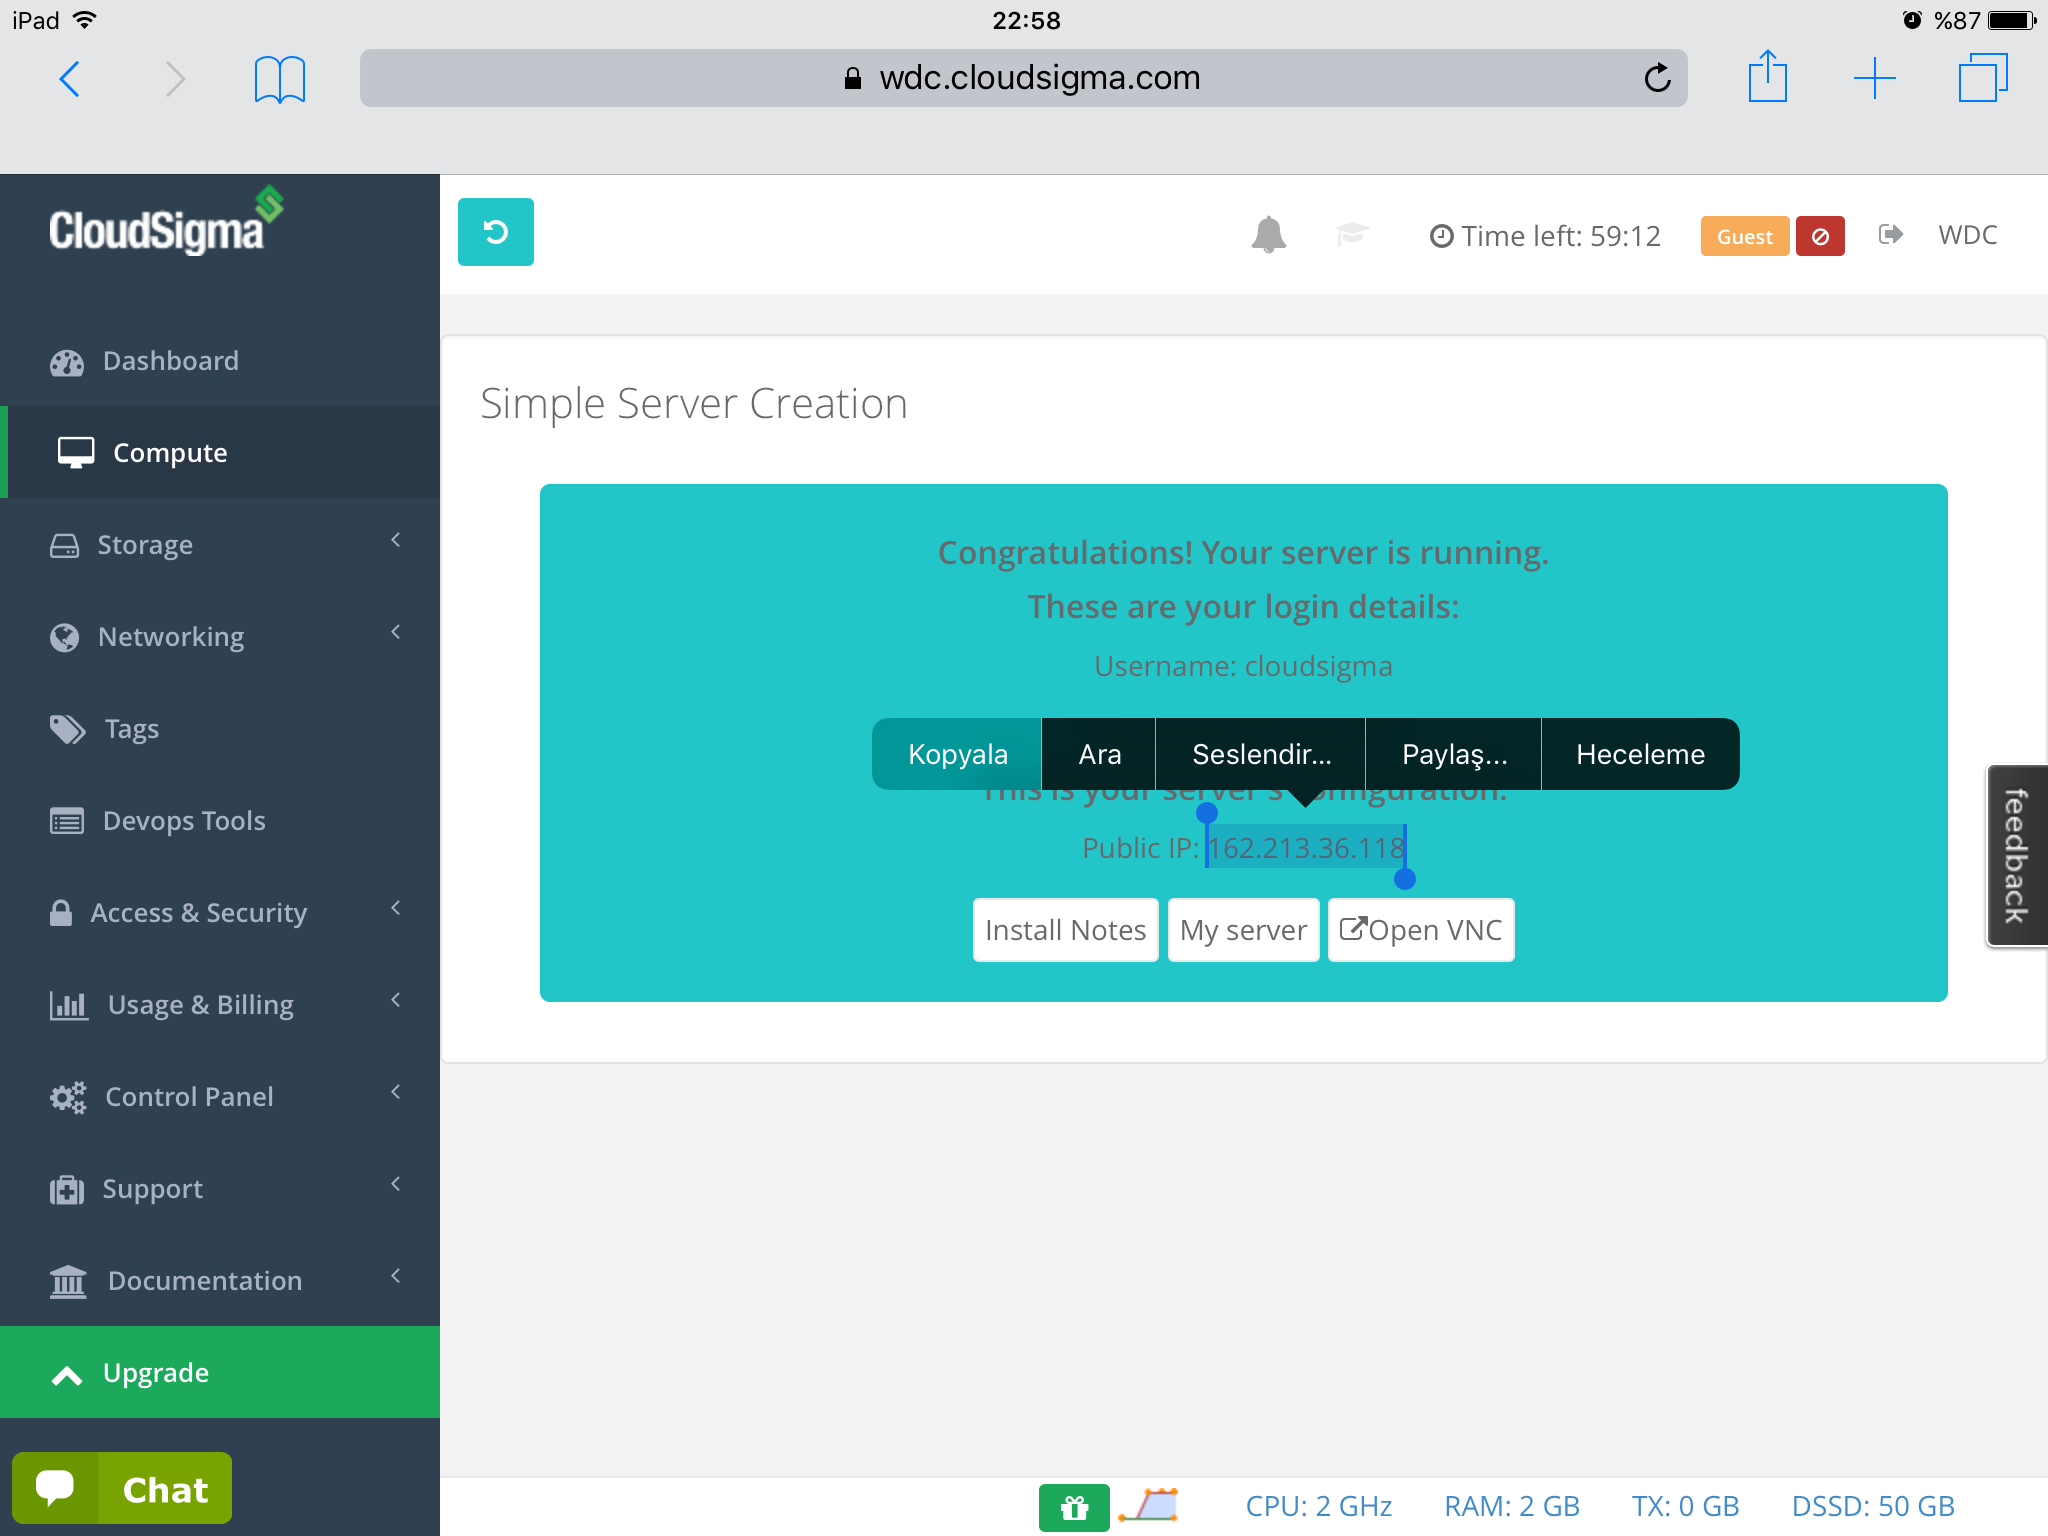Open notifications bell icon
Viewport: 2048px width, 1536px height.
point(1268,235)
